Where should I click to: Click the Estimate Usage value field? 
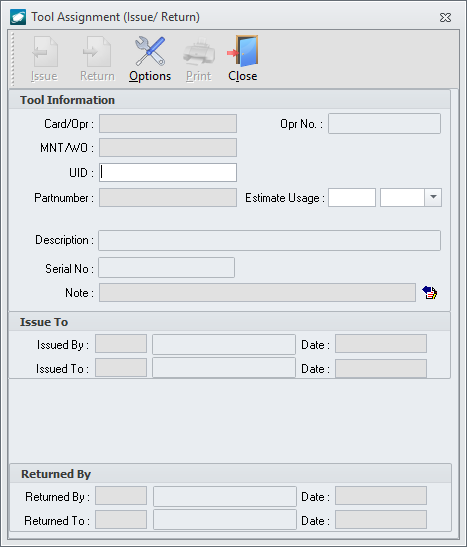pos(352,197)
